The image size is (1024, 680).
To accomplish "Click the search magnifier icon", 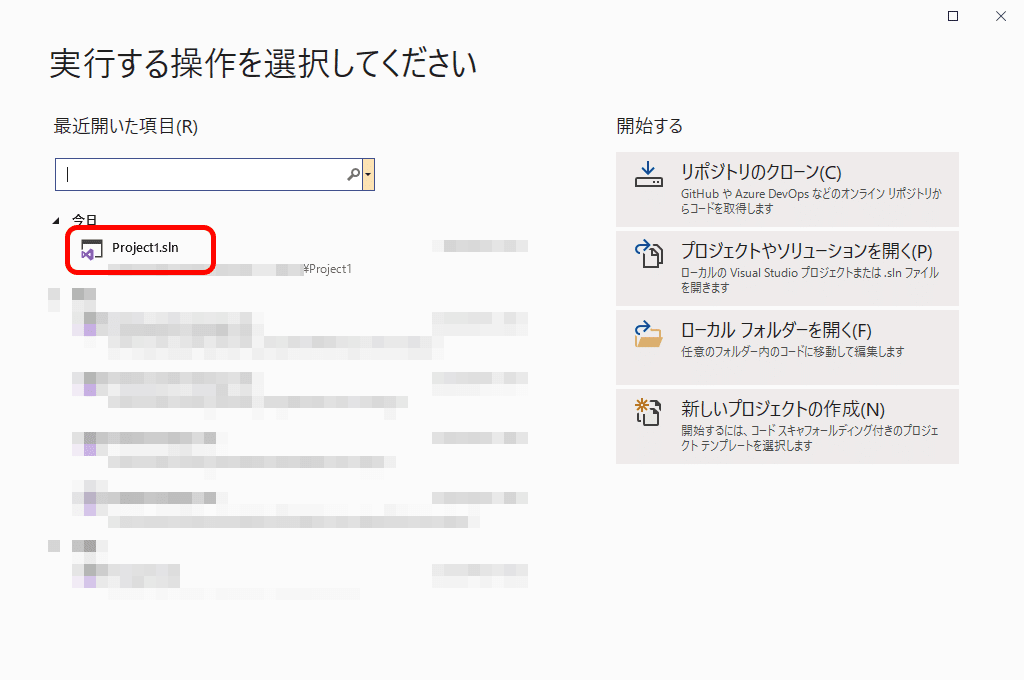I will tap(353, 174).
